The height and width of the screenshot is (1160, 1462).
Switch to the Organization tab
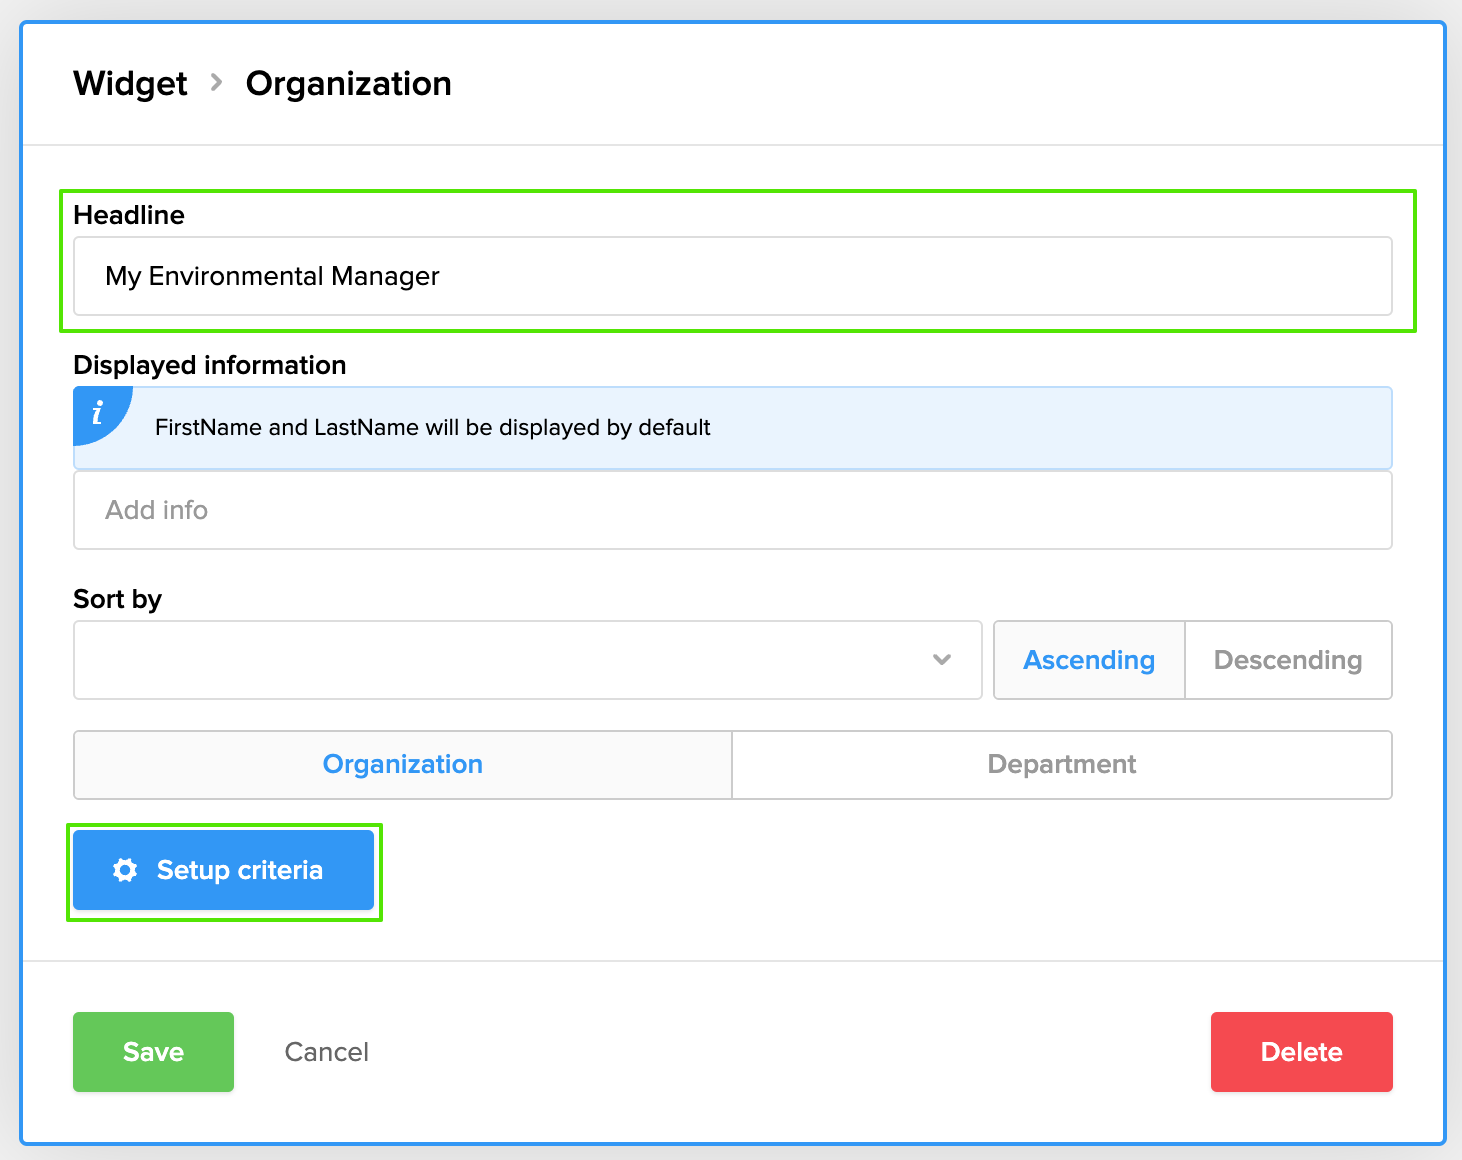pyautogui.click(x=403, y=765)
